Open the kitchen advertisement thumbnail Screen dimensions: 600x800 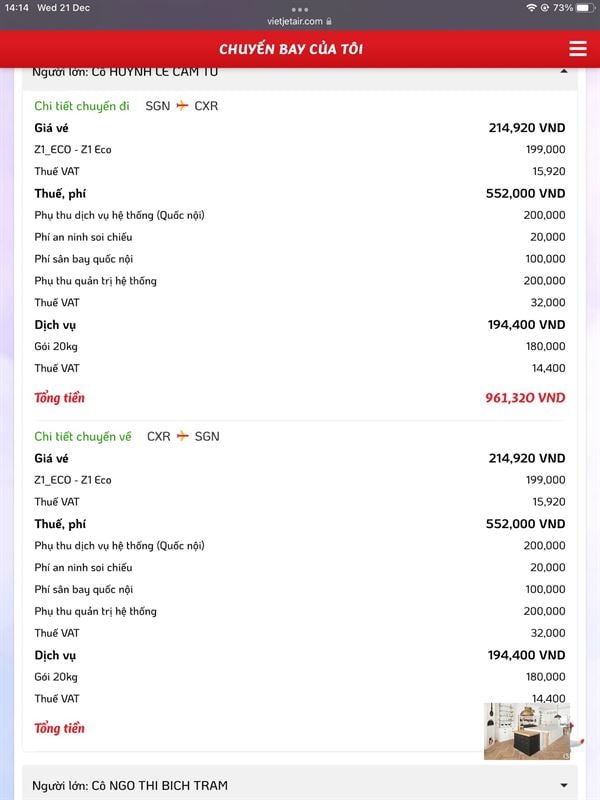[527, 730]
